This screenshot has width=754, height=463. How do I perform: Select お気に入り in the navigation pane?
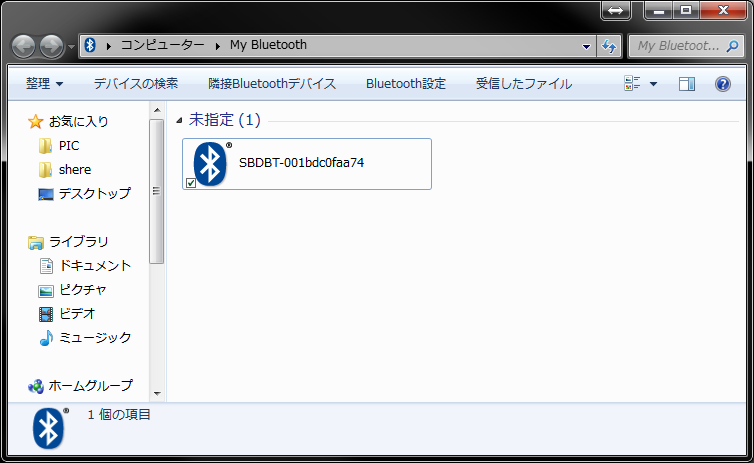point(79,121)
